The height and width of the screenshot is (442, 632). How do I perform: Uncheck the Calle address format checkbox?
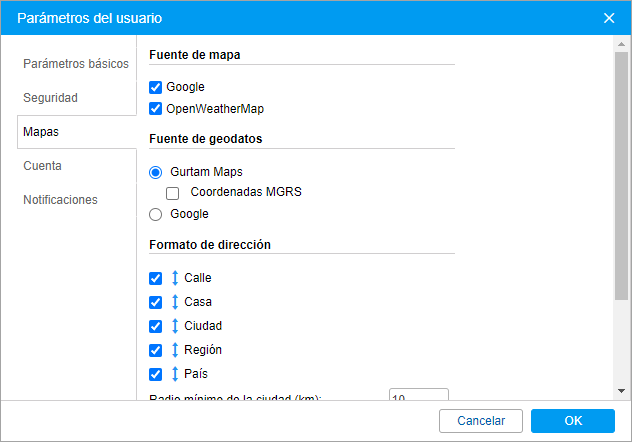point(155,278)
